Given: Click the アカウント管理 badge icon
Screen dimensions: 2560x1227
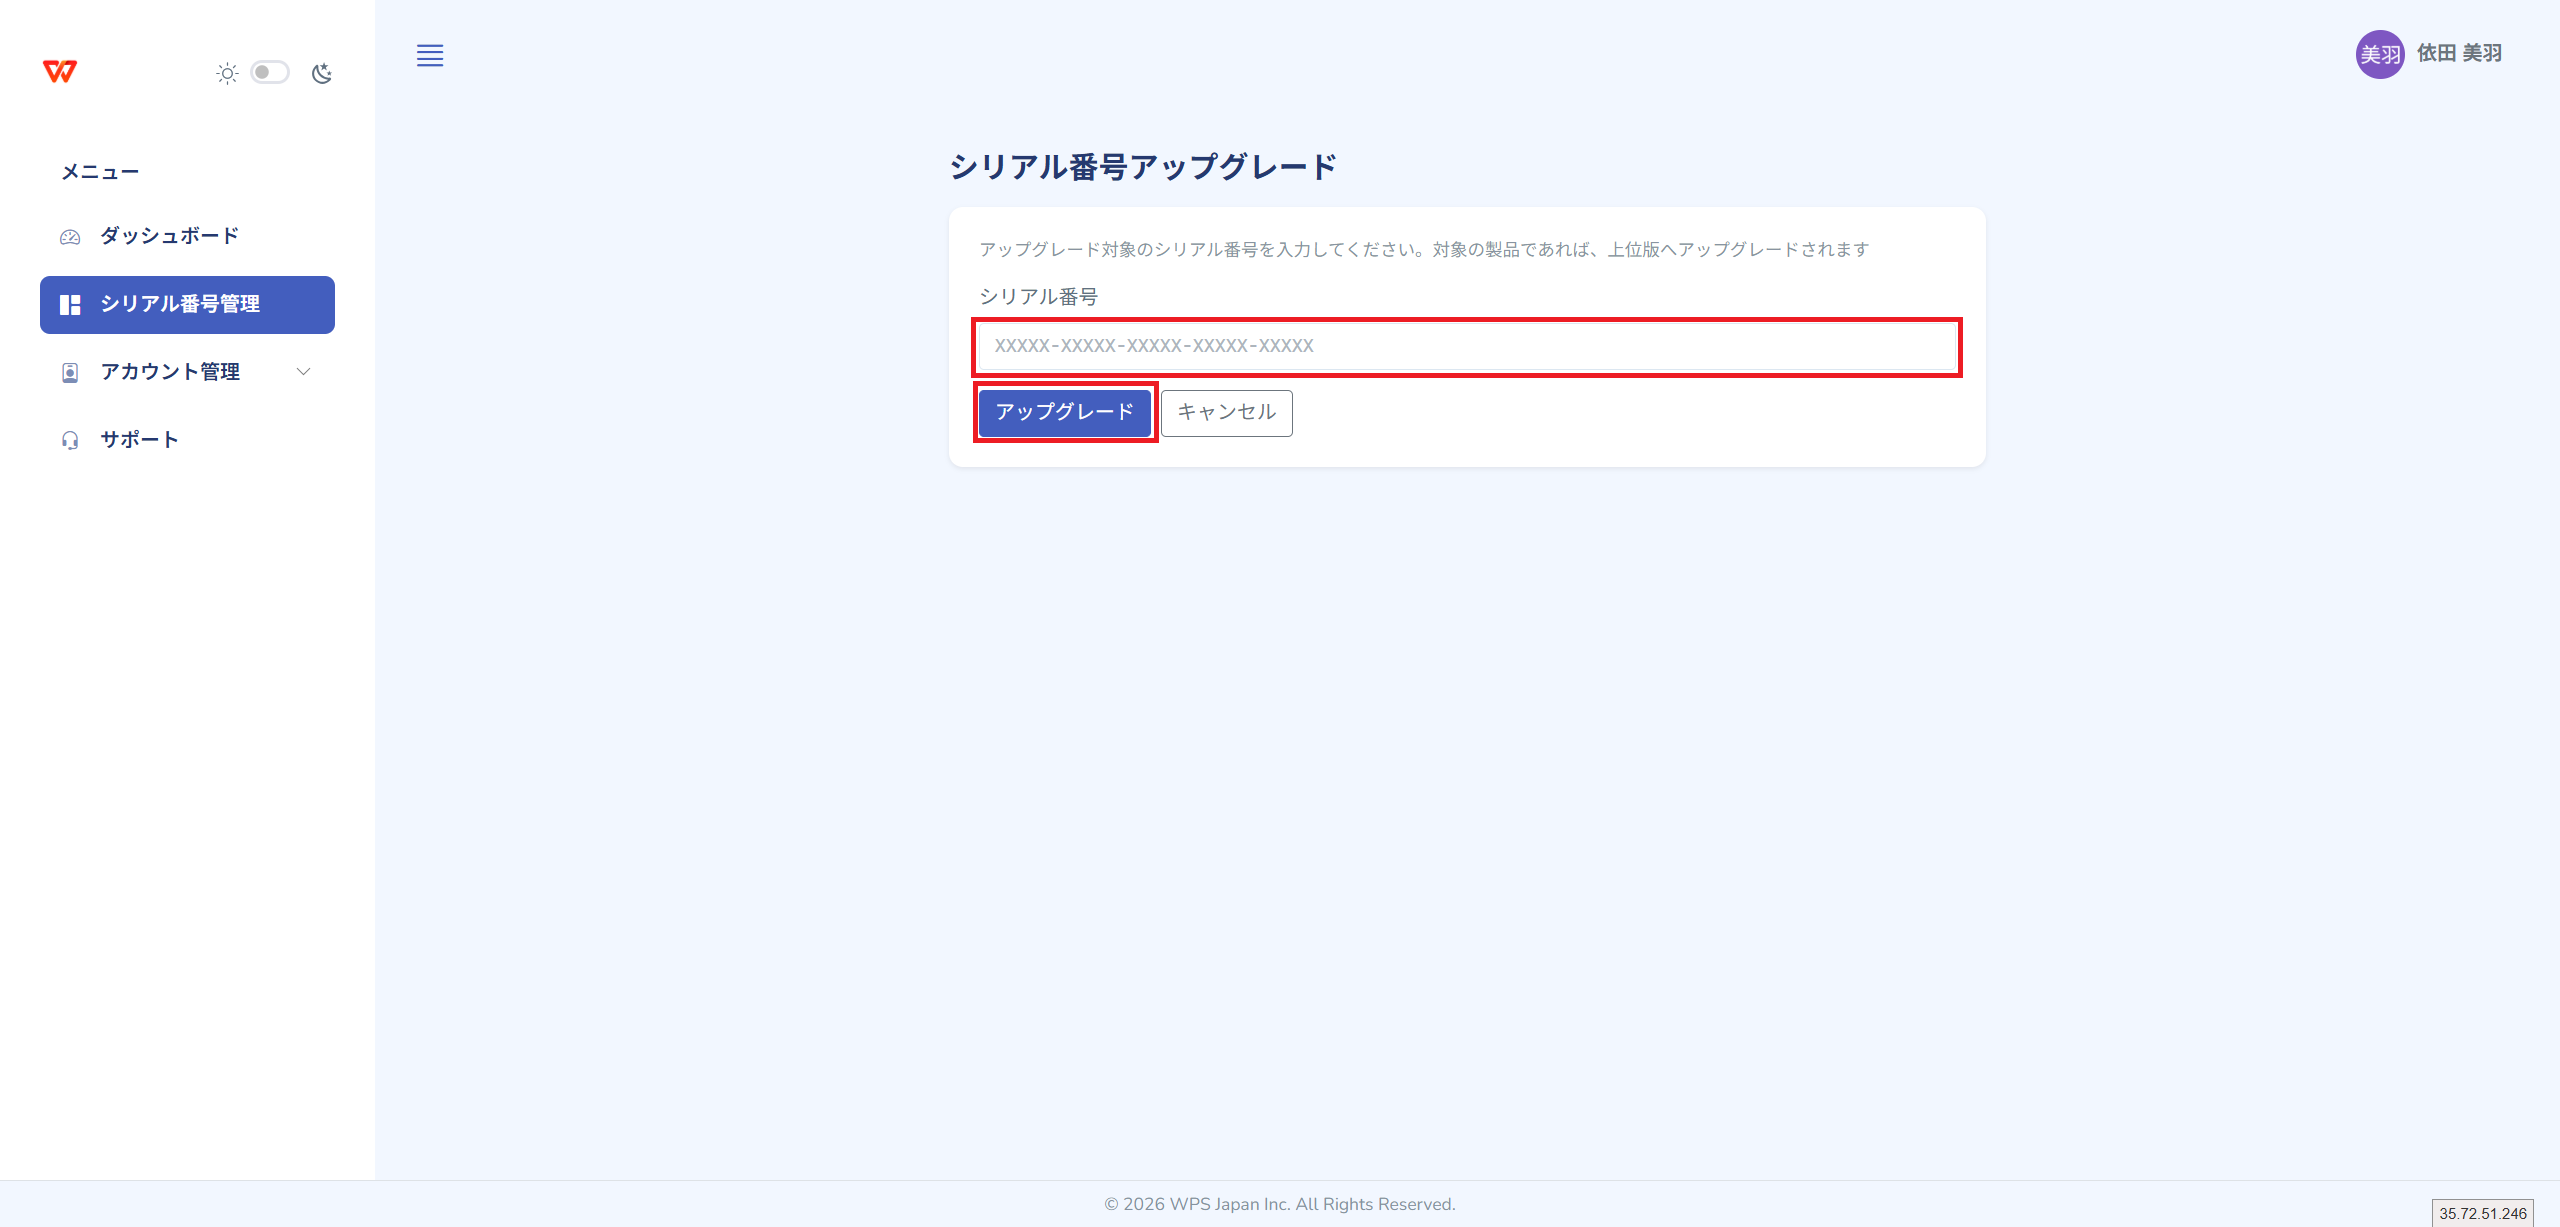Looking at the screenshot, I should point(70,373).
